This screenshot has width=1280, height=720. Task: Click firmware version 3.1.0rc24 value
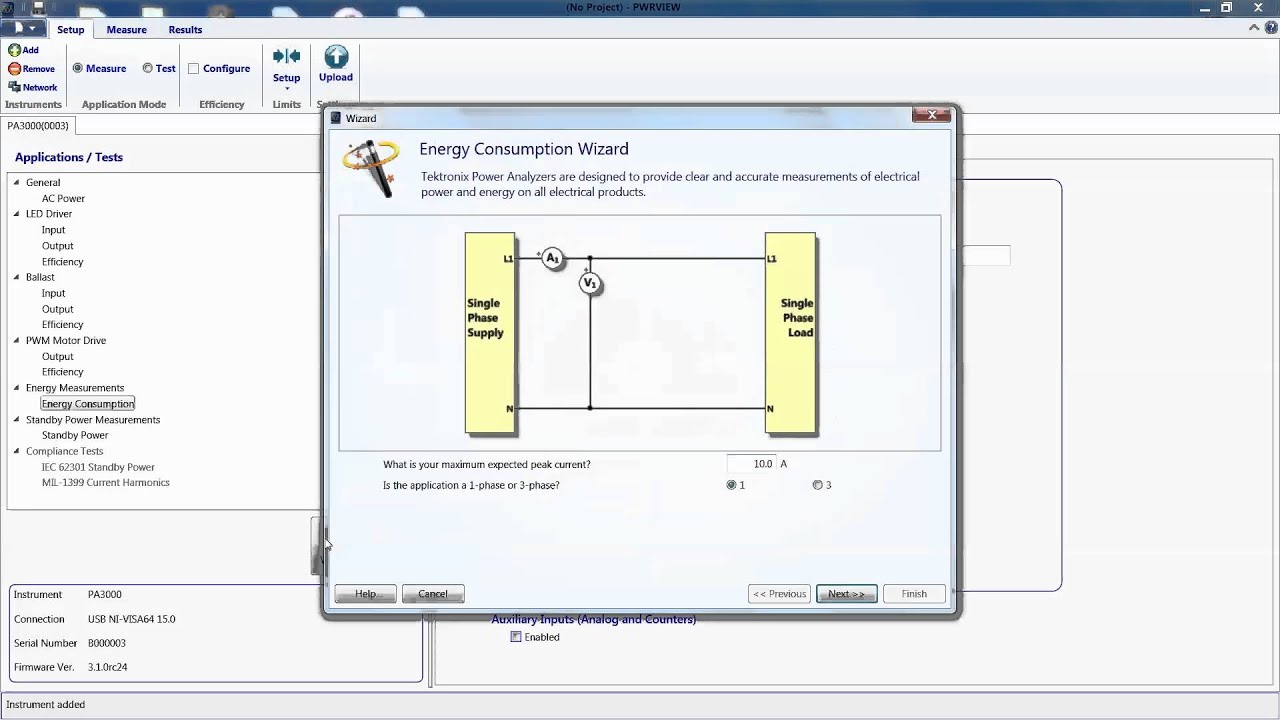tap(107, 667)
